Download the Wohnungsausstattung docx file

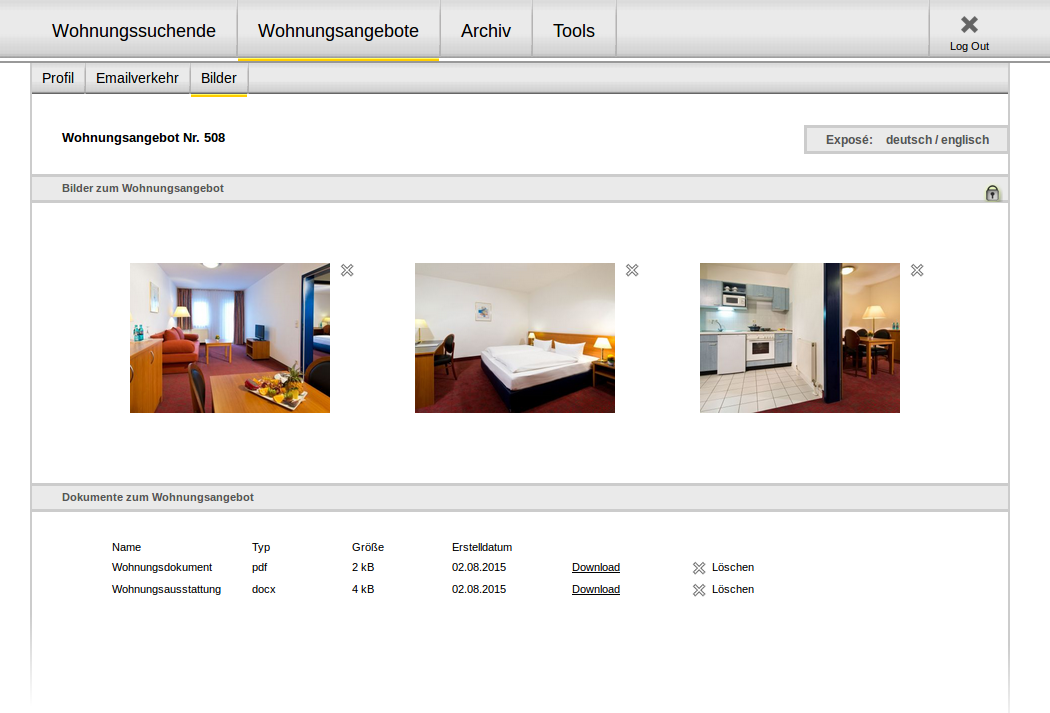click(x=596, y=589)
